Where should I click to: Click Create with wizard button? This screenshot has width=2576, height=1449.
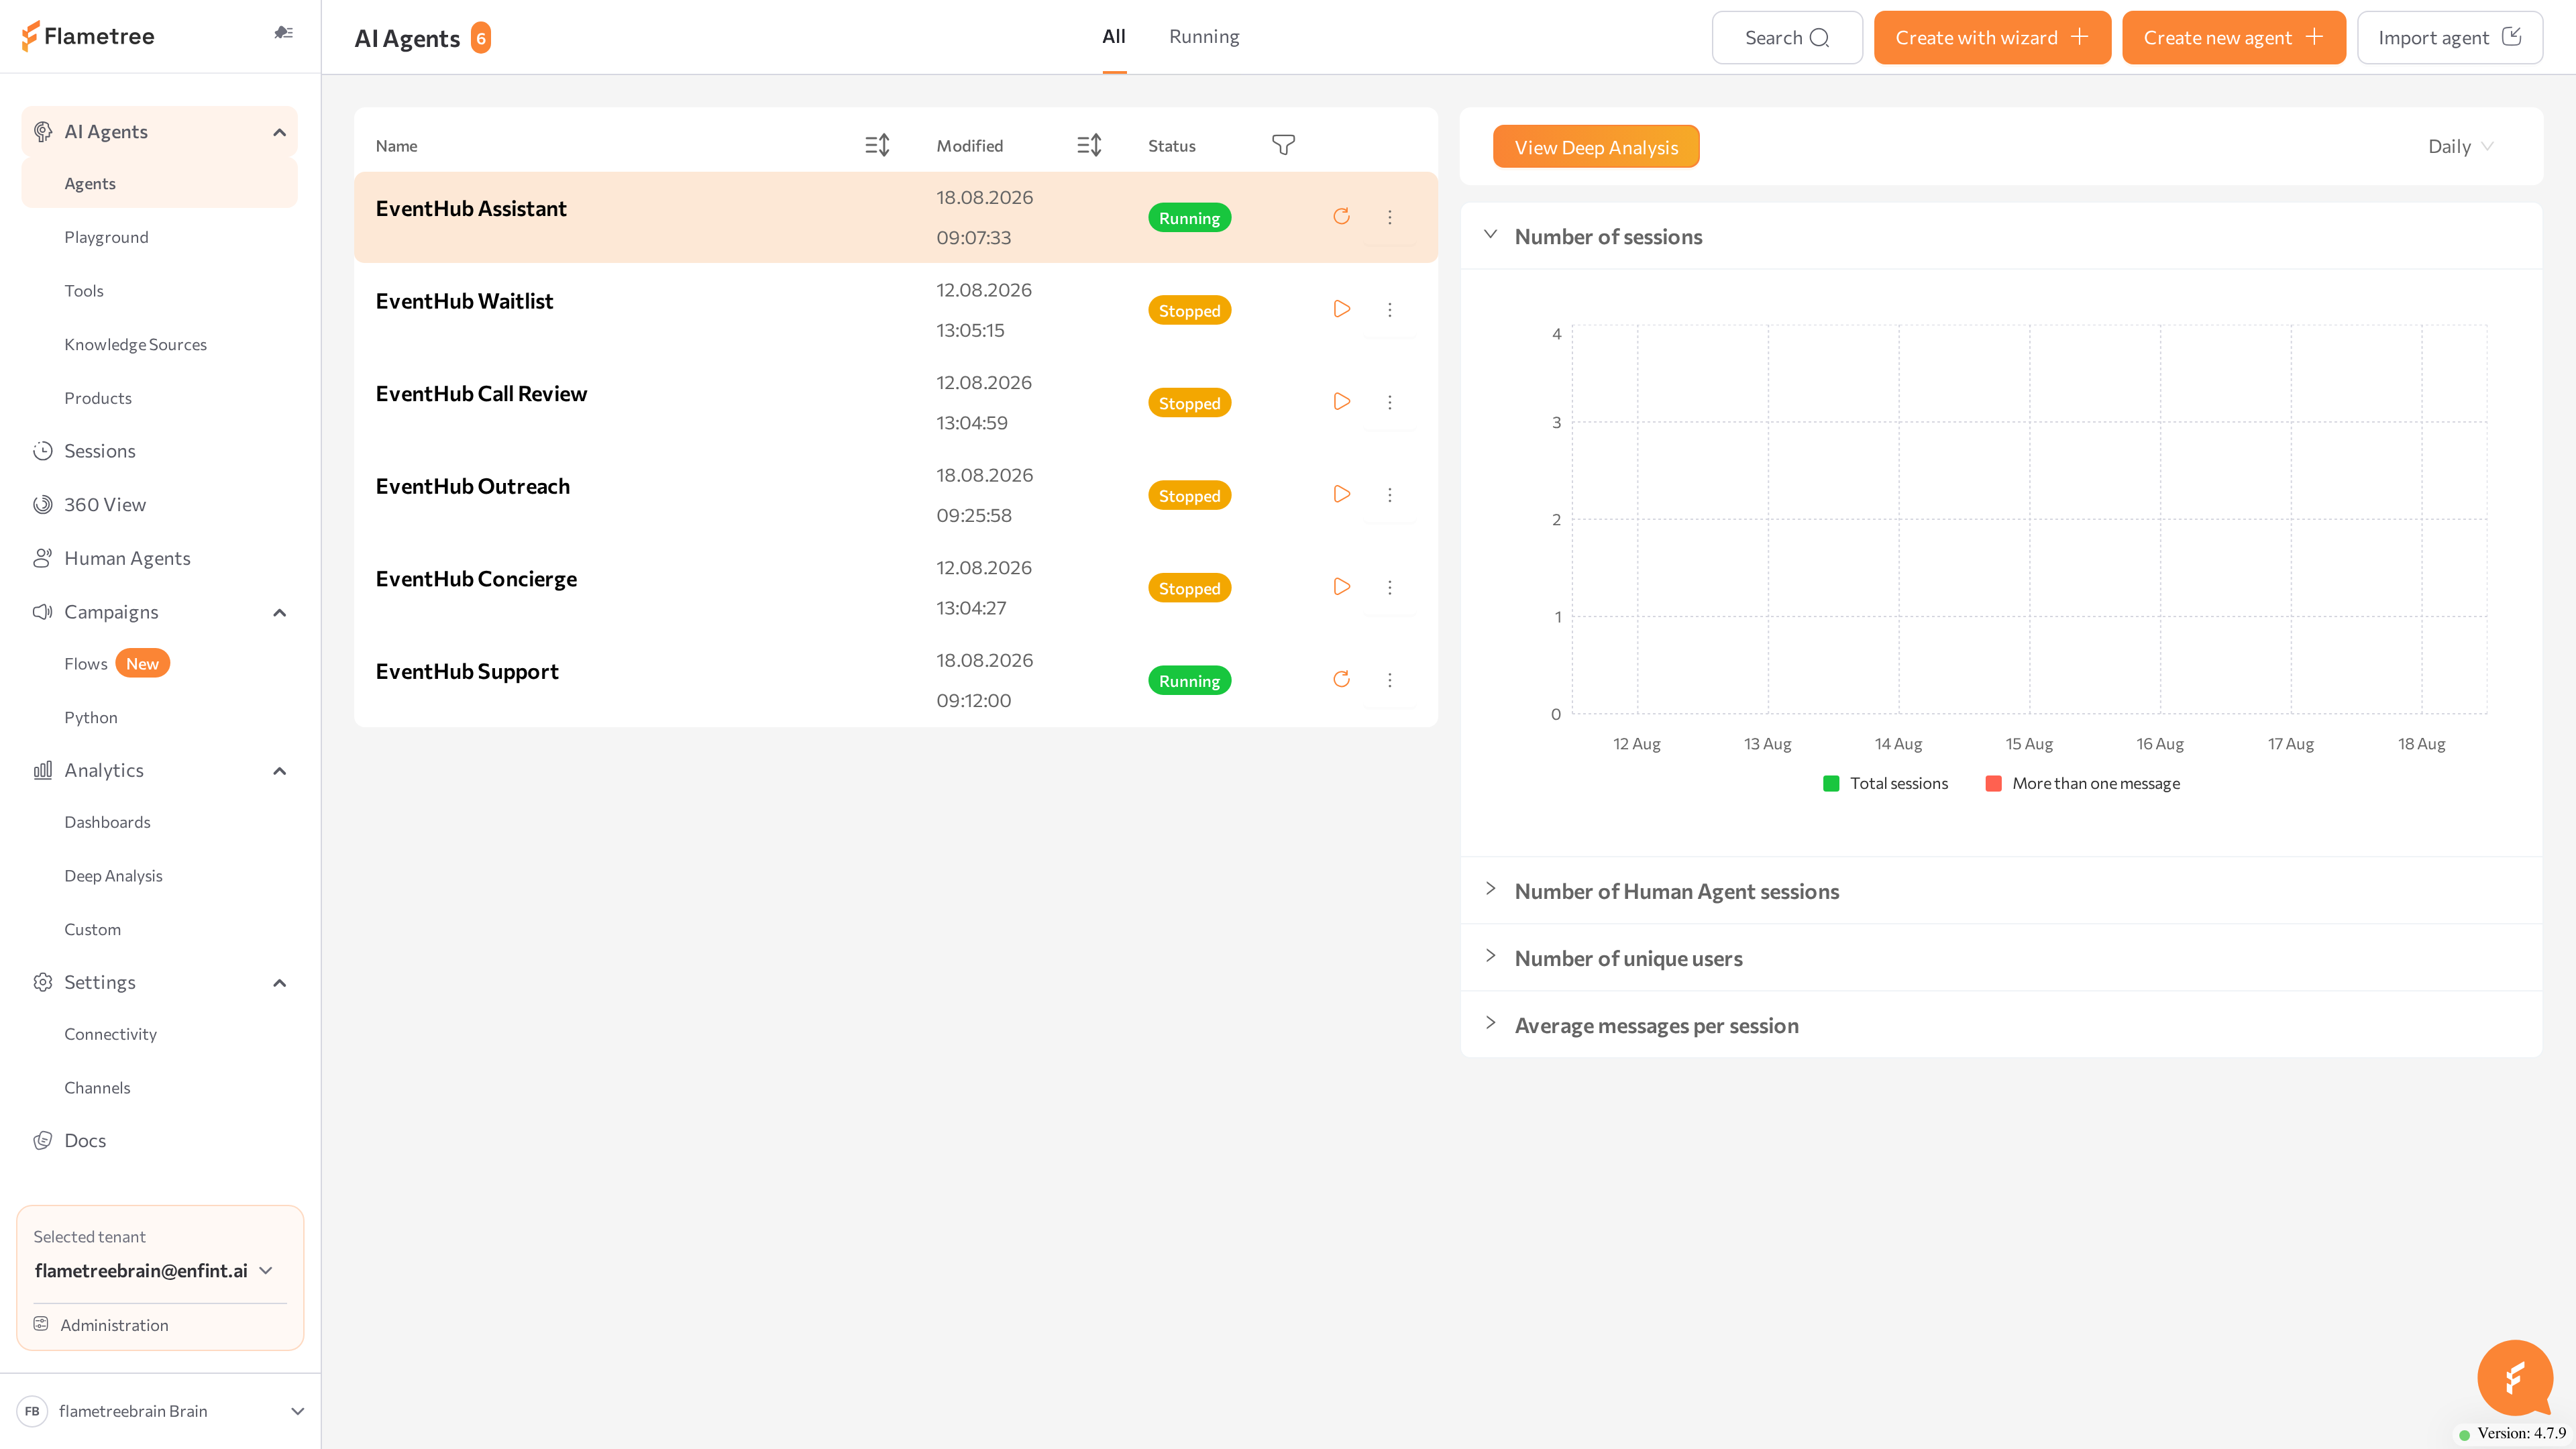1992,37
